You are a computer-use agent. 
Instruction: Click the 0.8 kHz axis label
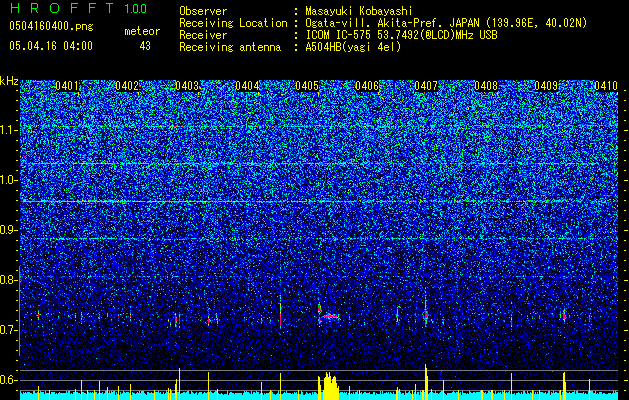coord(8,280)
